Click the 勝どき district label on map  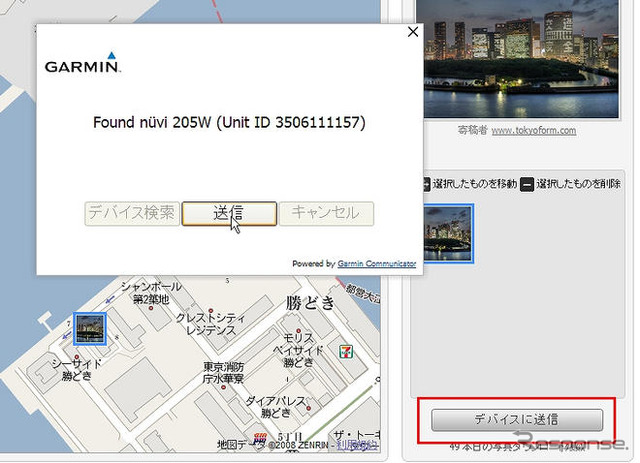click(310, 303)
